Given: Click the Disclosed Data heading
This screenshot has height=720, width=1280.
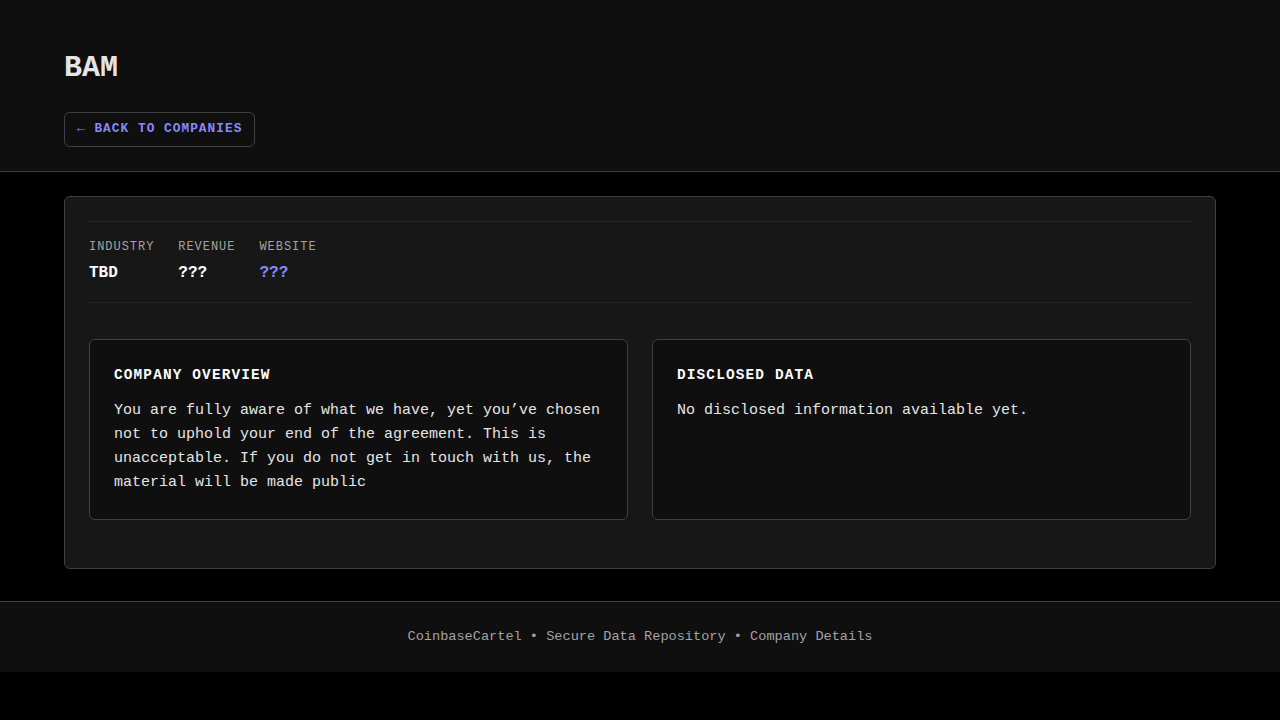Looking at the screenshot, I should coord(745,375).
